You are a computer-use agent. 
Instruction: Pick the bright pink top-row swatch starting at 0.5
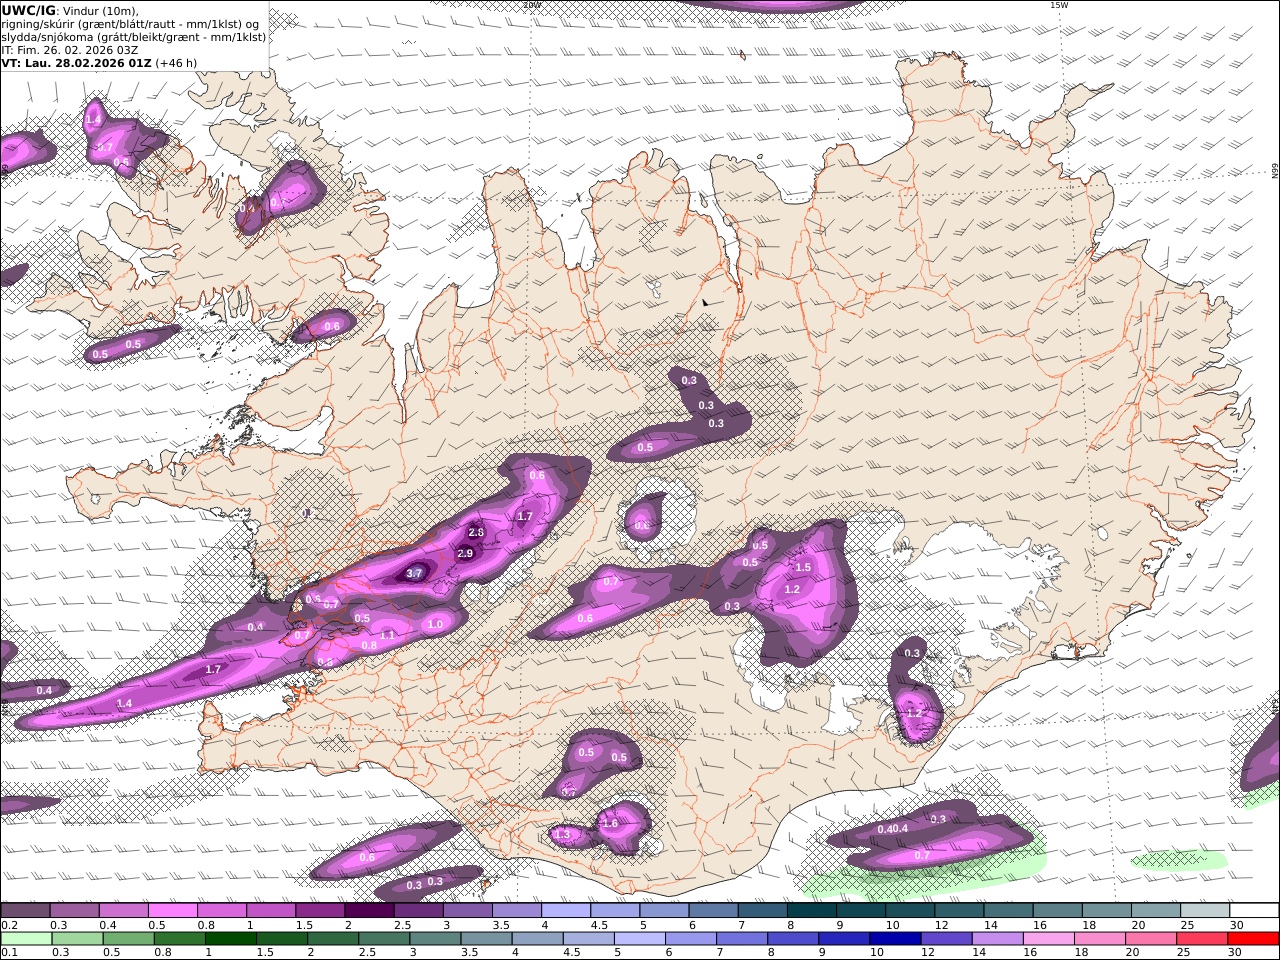point(172,910)
